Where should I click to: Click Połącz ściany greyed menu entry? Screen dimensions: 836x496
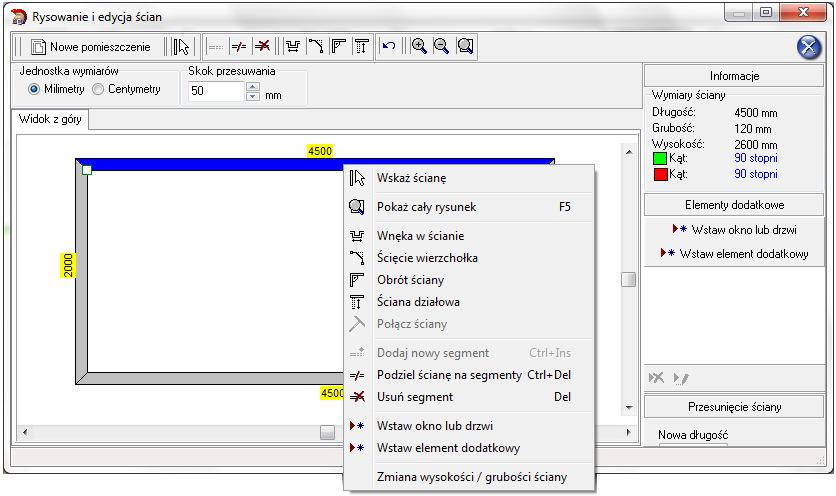[469, 324]
